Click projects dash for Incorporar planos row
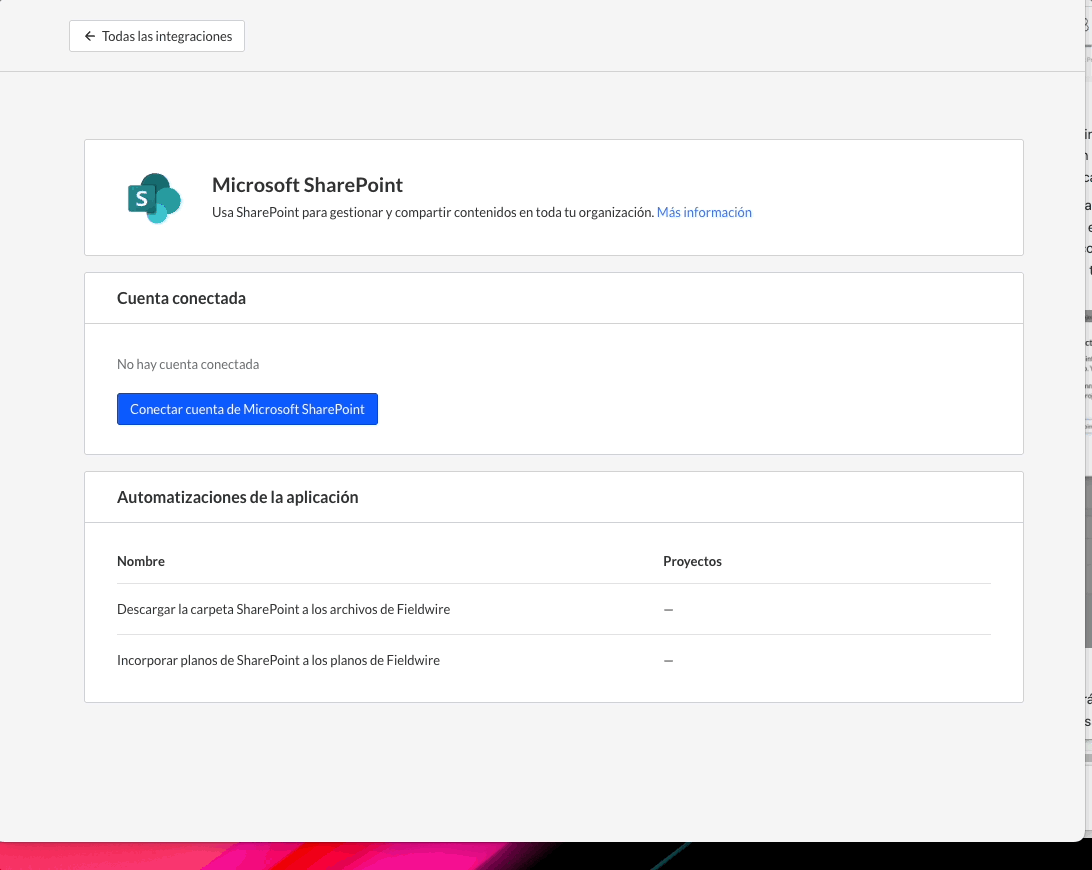Image resolution: width=1092 pixels, height=870 pixels. click(x=669, y=660)
